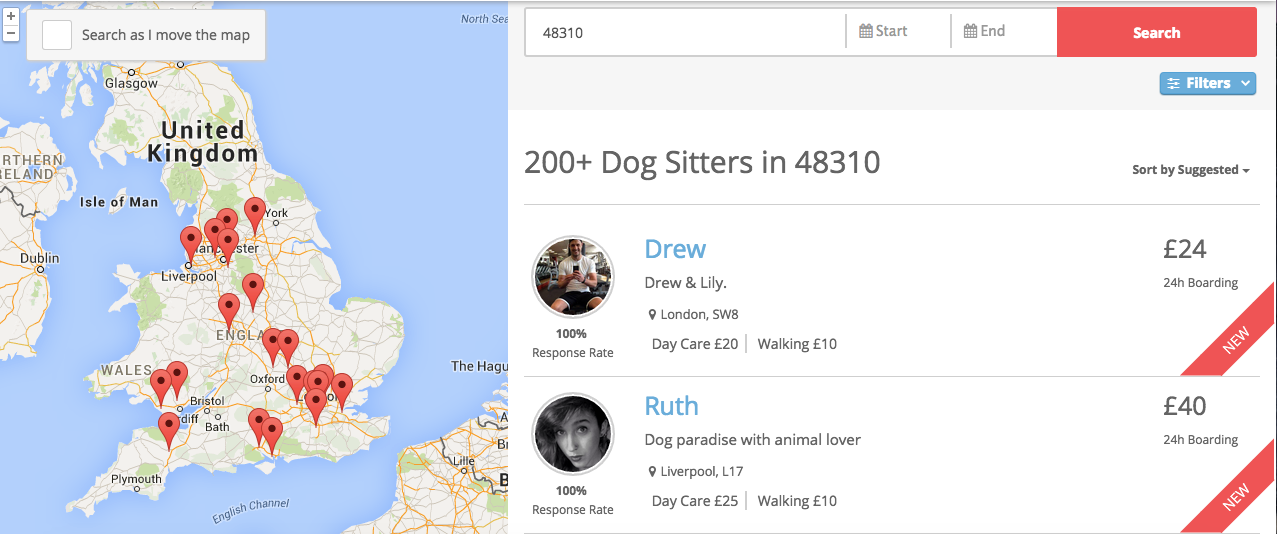Click Drew's £24 boarding price
The width and height of the screenshot is (1277, 534).
click(x=1184, y=249)
